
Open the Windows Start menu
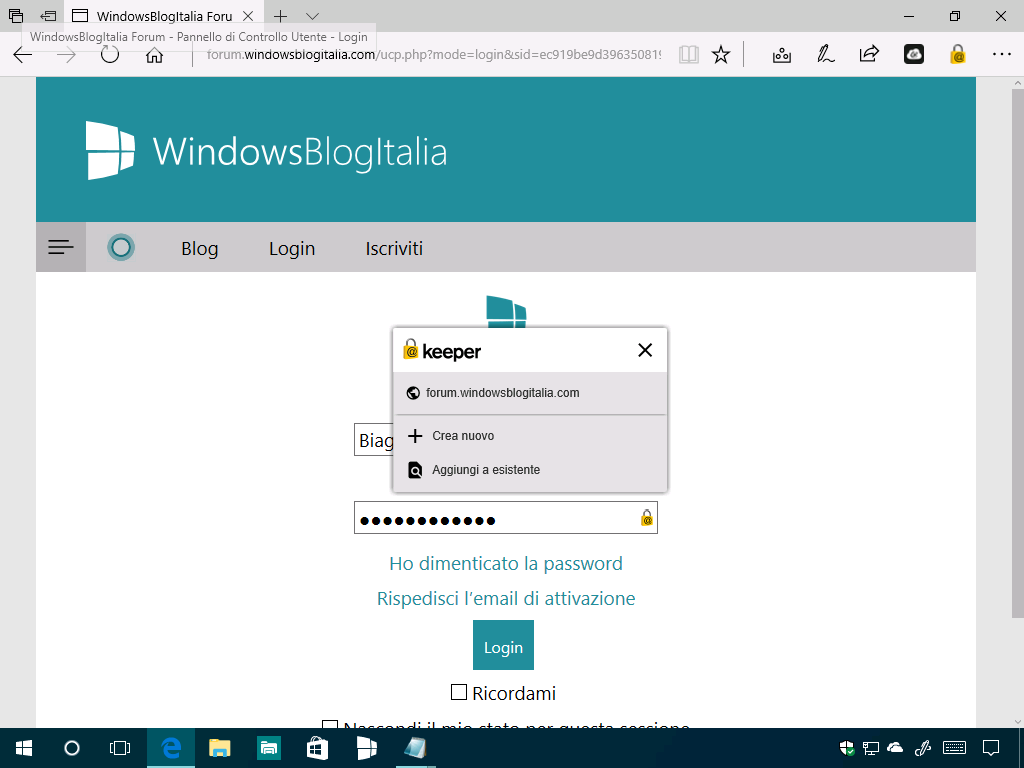point(24,748)
